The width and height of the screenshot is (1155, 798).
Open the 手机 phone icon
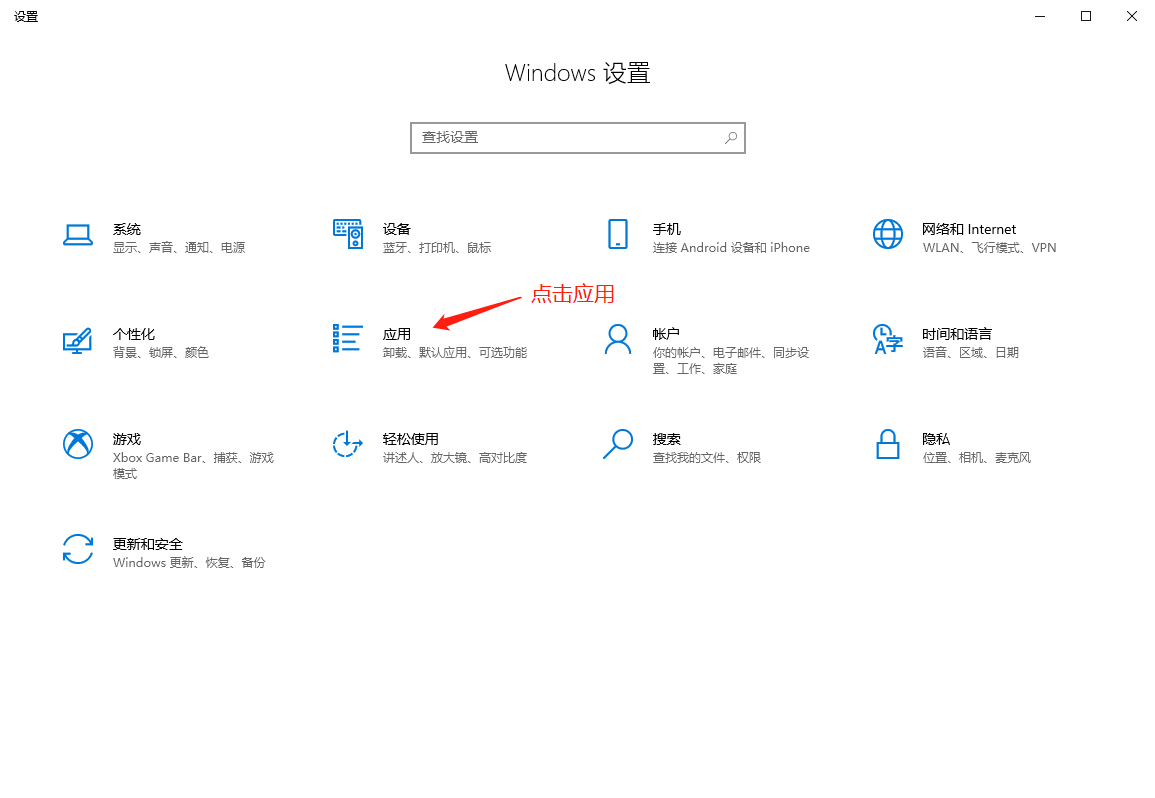coord(618,234)
